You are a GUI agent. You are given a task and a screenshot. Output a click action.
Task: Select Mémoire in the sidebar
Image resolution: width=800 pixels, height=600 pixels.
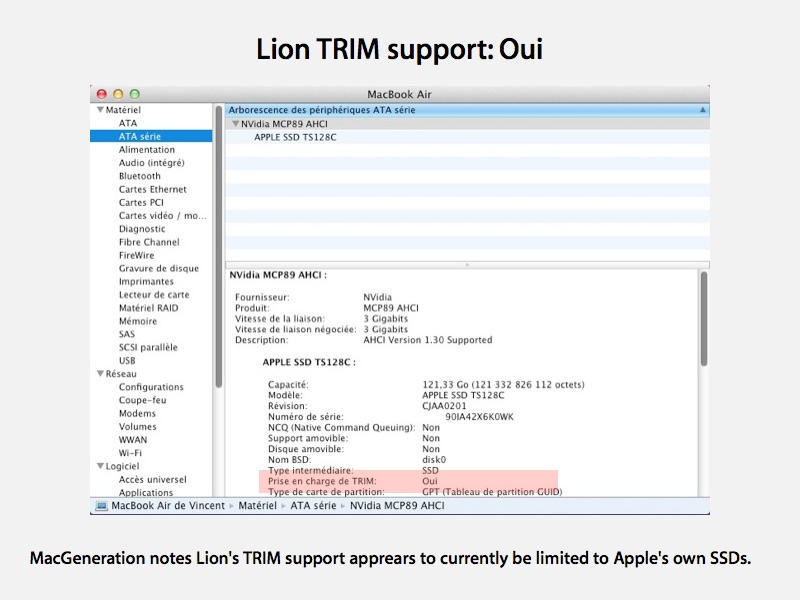(137, 321)
